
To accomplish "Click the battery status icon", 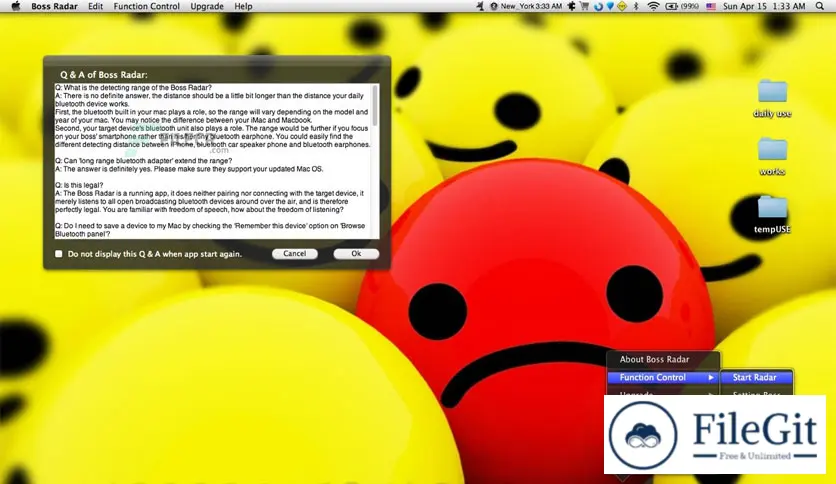I will click(673, 6).
